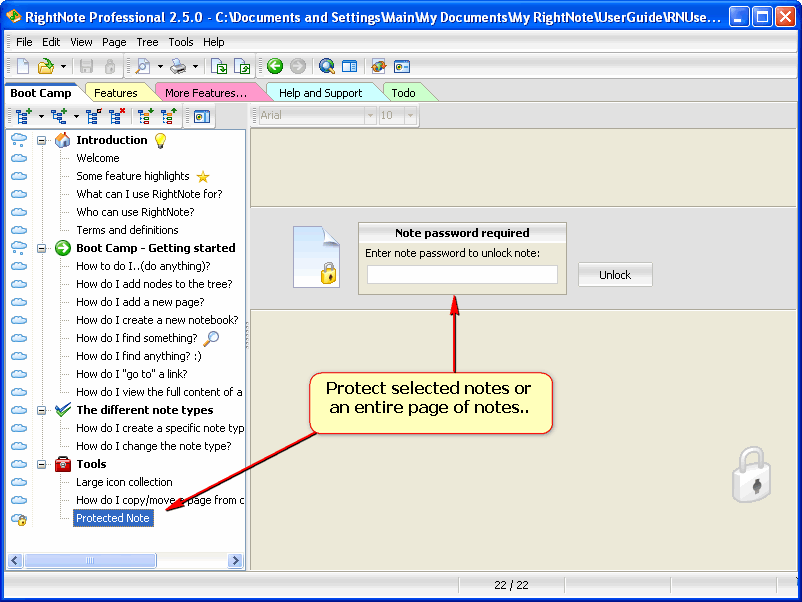Image resolution: width=802 pixels, height=602 pixels.
Task: Select 'Large icon collection' tree item
Action: pyautogui.click(x=124, y=482)
